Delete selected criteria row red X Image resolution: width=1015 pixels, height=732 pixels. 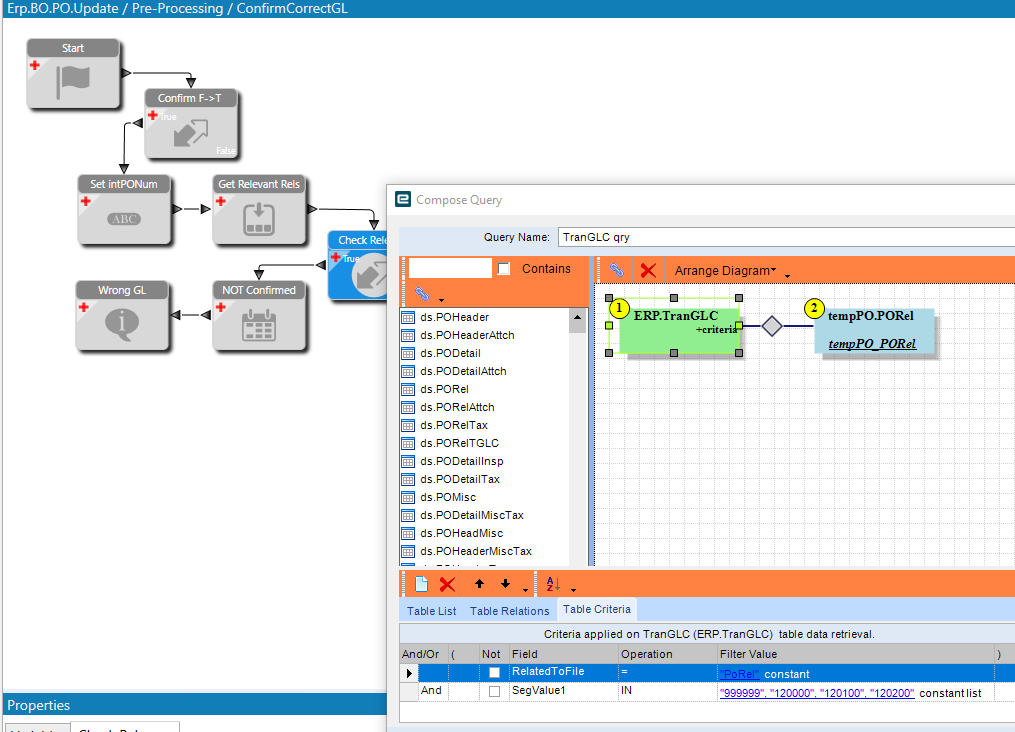coord(447,584)
